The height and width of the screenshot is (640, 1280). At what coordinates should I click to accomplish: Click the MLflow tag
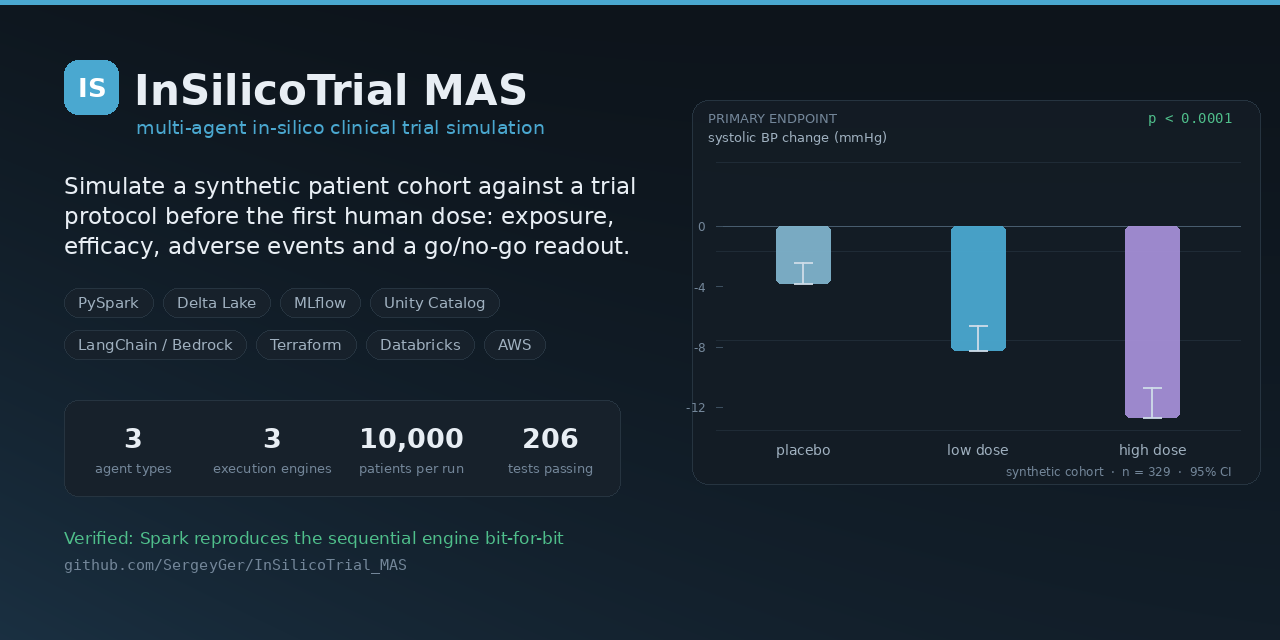tap(320, 303)
